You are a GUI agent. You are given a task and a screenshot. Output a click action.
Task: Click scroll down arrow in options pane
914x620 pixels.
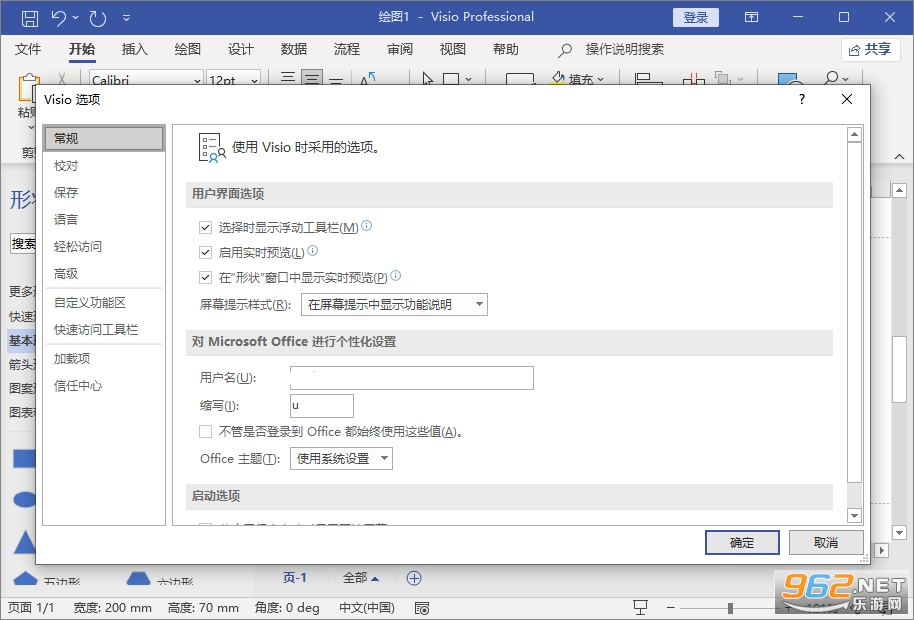tap(855, 515)
